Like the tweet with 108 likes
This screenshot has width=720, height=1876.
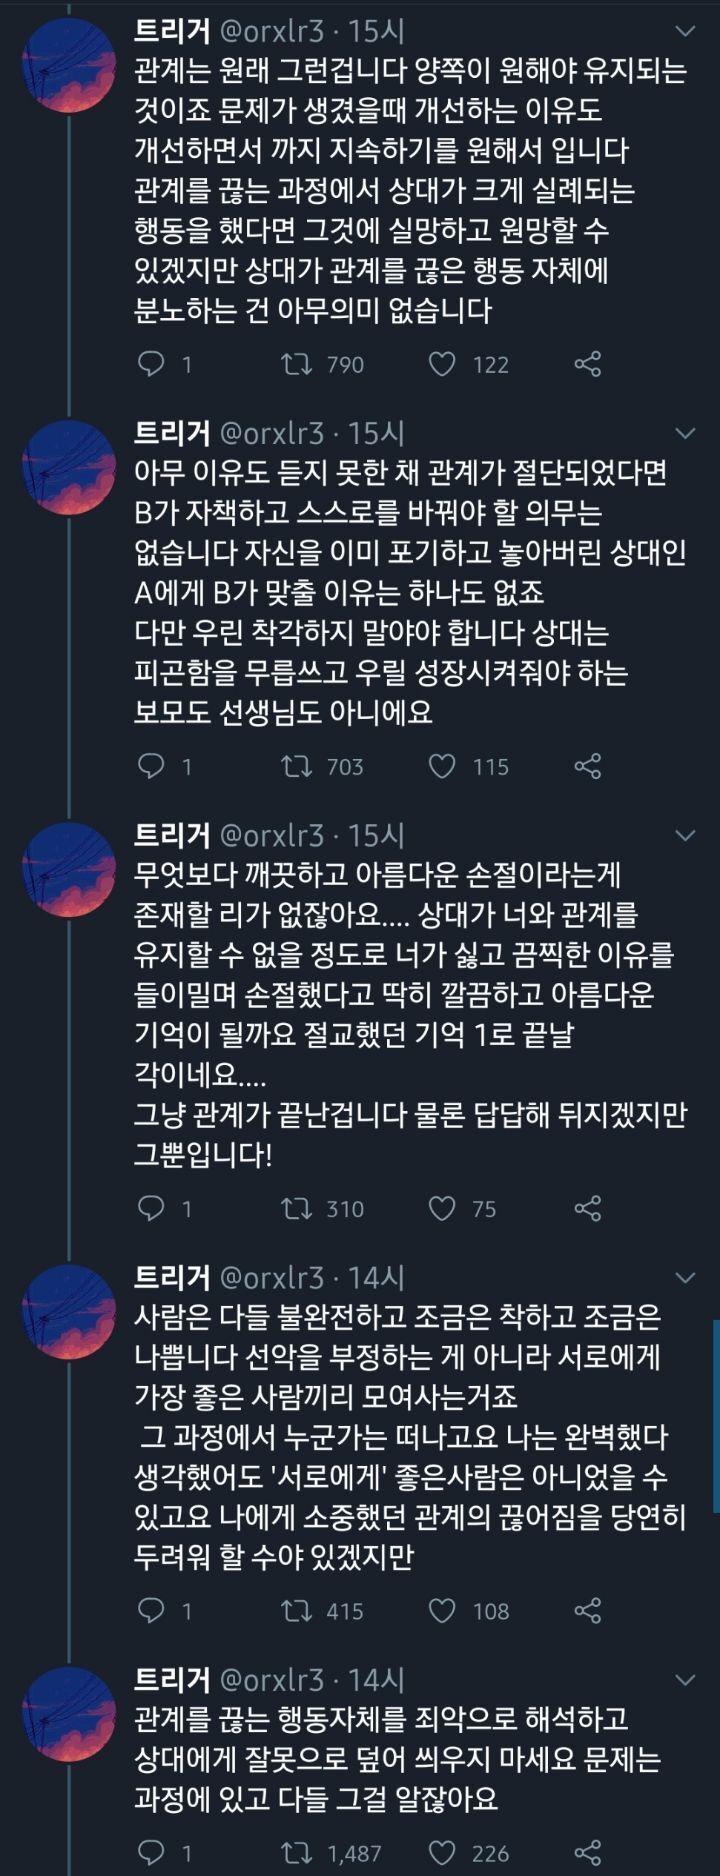coord(442,1610)
